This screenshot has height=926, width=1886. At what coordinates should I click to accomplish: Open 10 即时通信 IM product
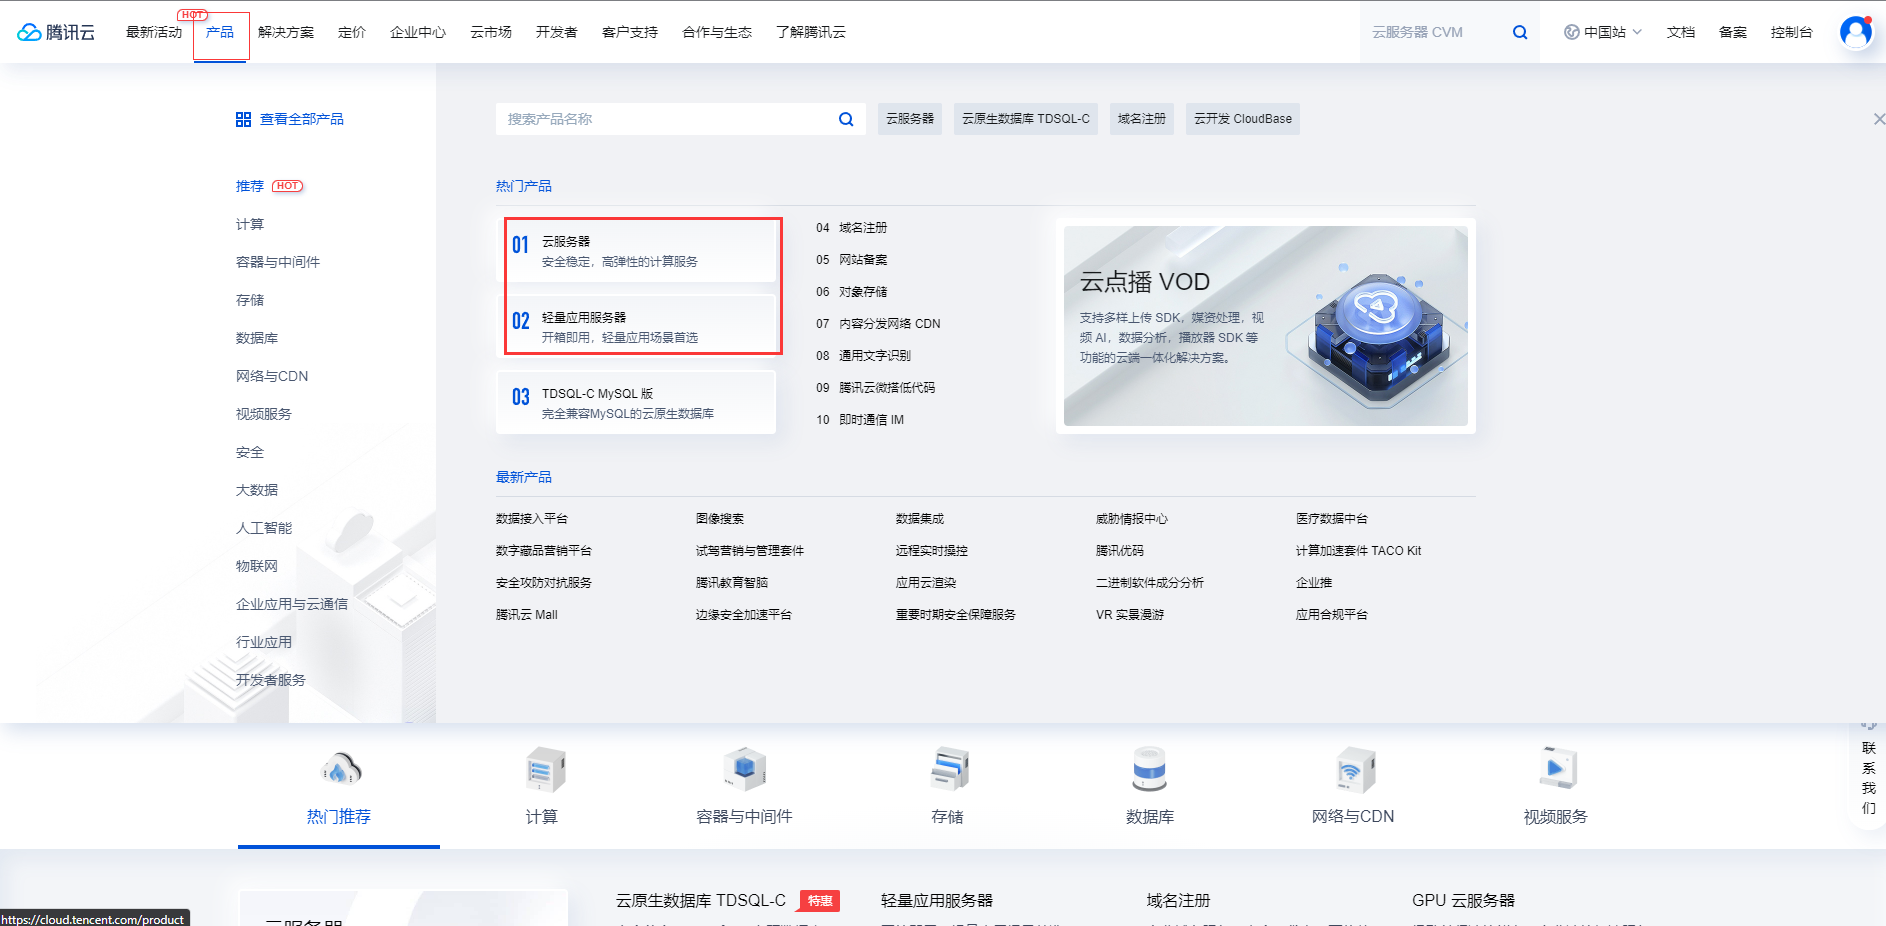[x=860, y=420]
